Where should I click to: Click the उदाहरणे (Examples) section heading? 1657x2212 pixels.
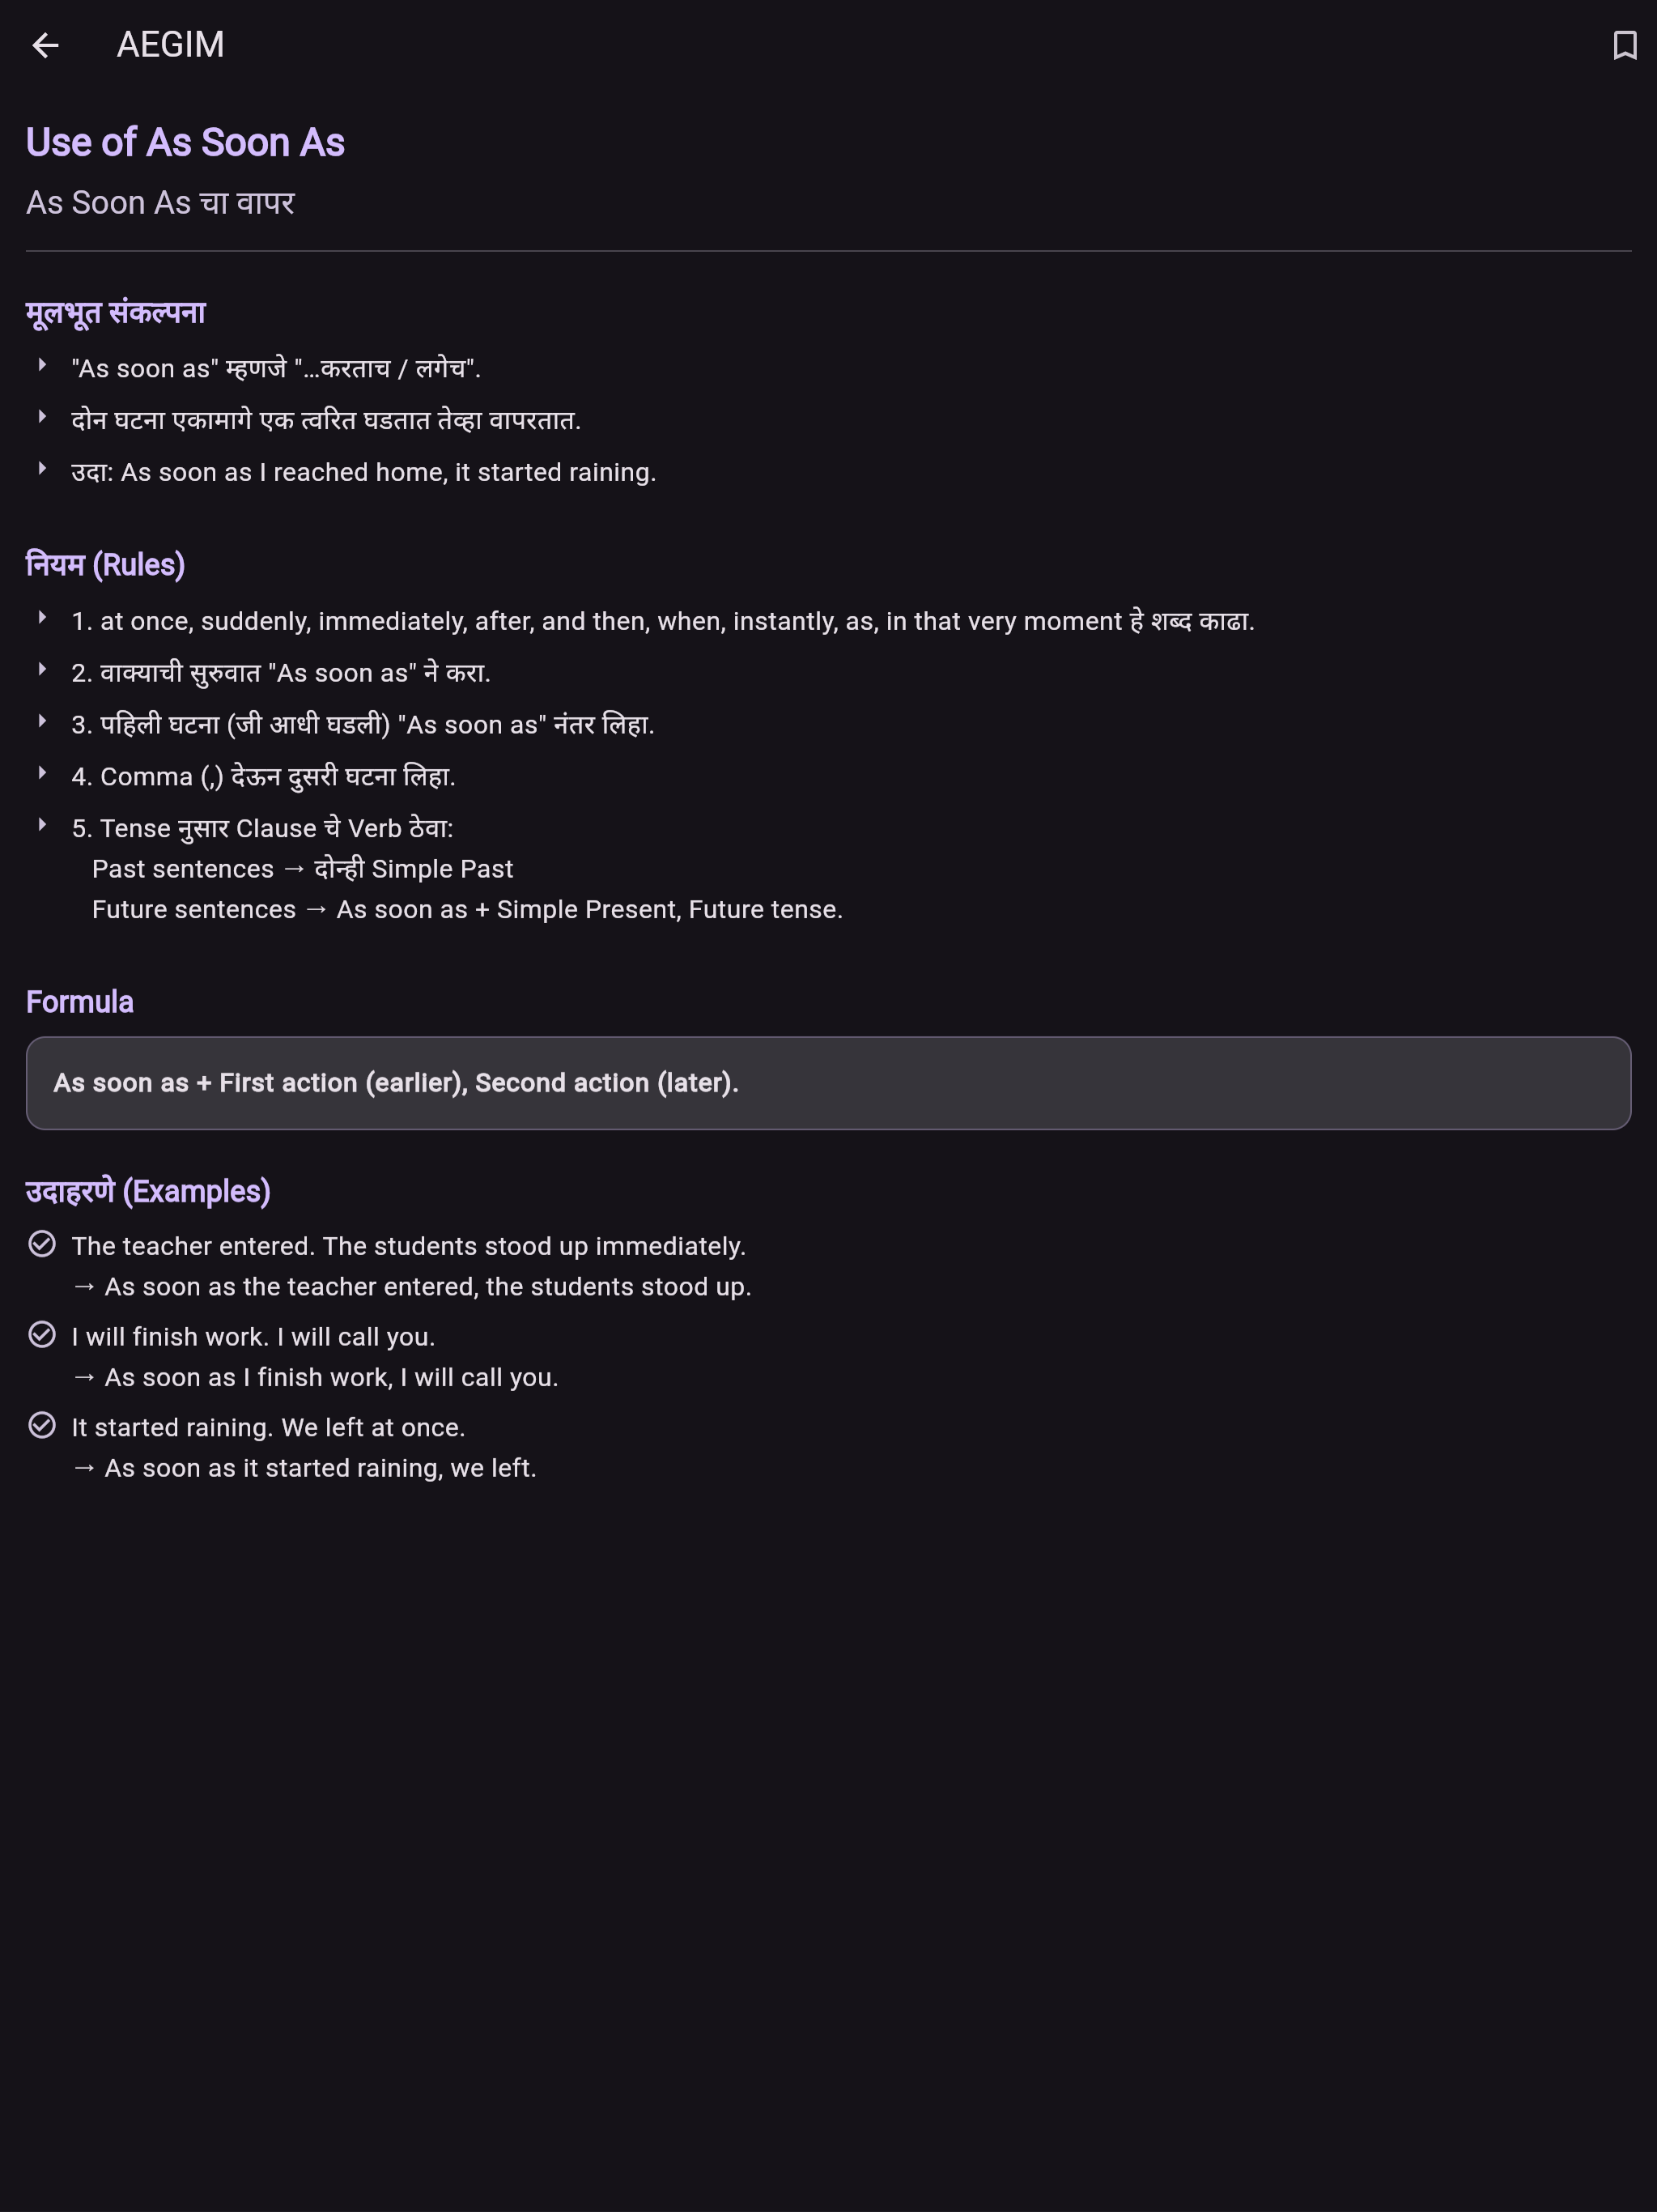pos(148,1192)
